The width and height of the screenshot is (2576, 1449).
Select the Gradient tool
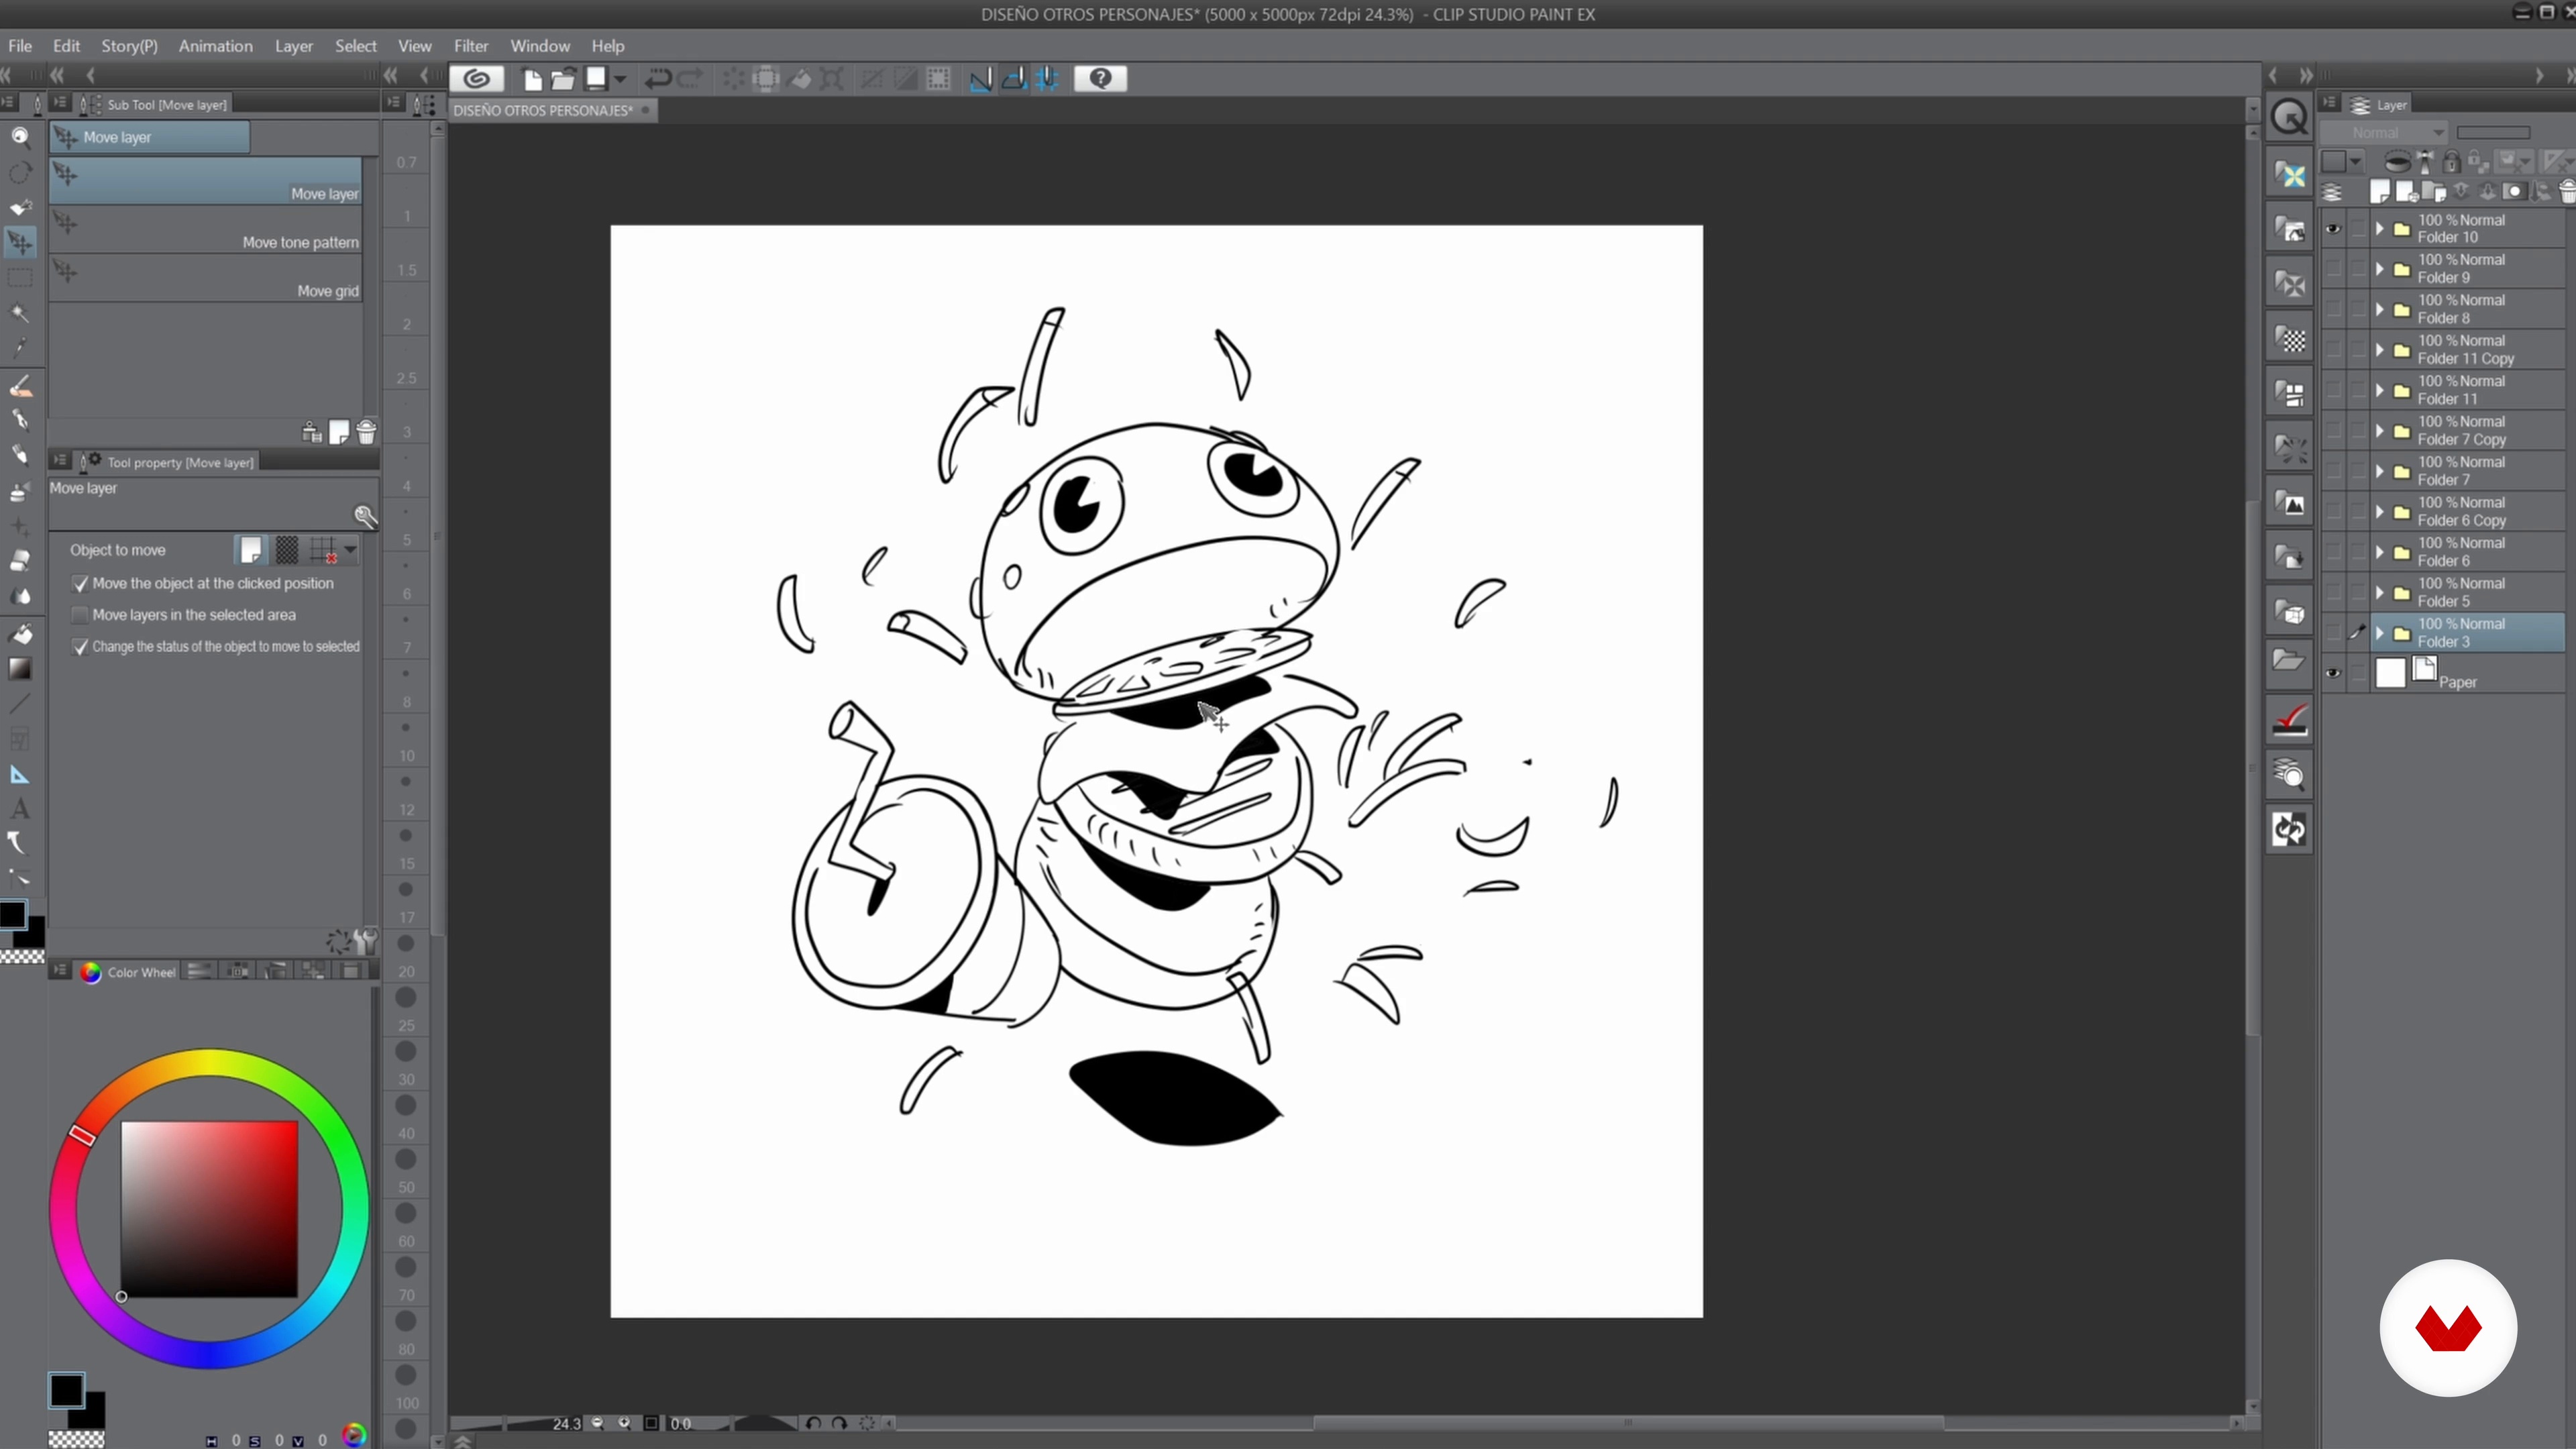click(20, 669)
